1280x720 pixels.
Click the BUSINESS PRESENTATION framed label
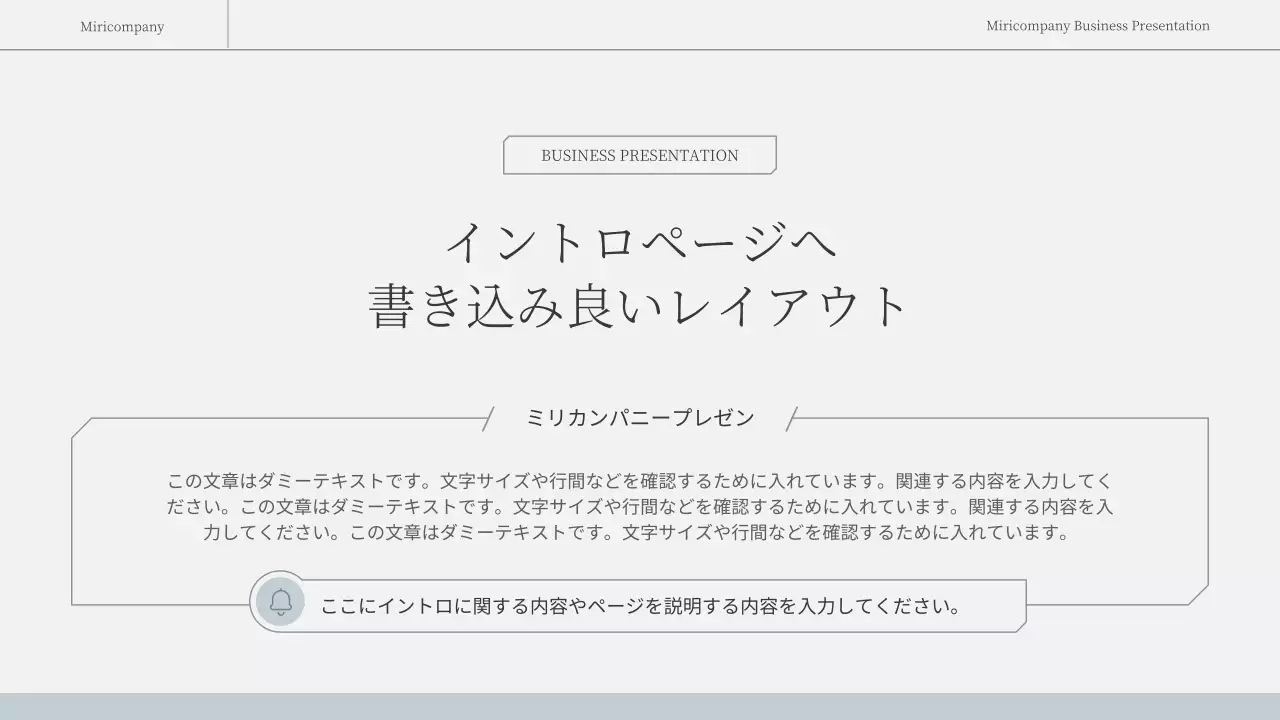[639, 155]
